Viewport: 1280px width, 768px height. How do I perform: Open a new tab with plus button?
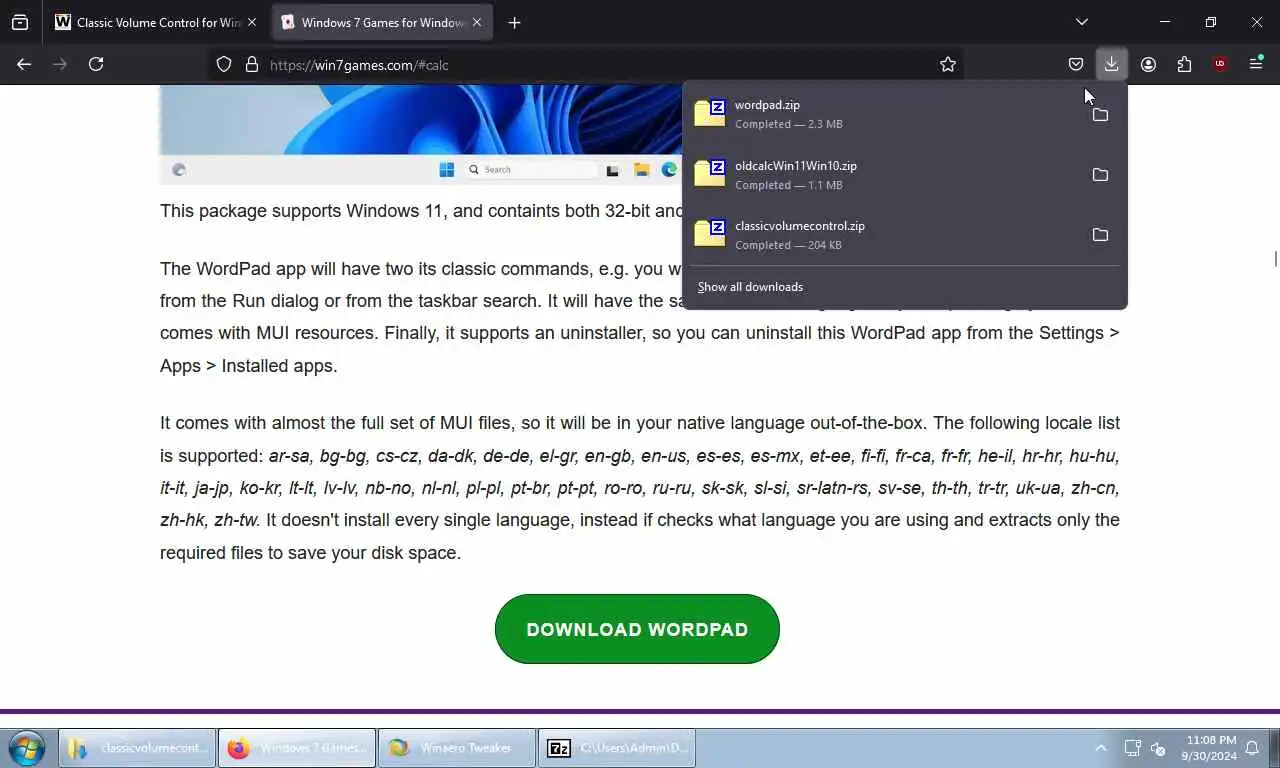coord(514,22)
